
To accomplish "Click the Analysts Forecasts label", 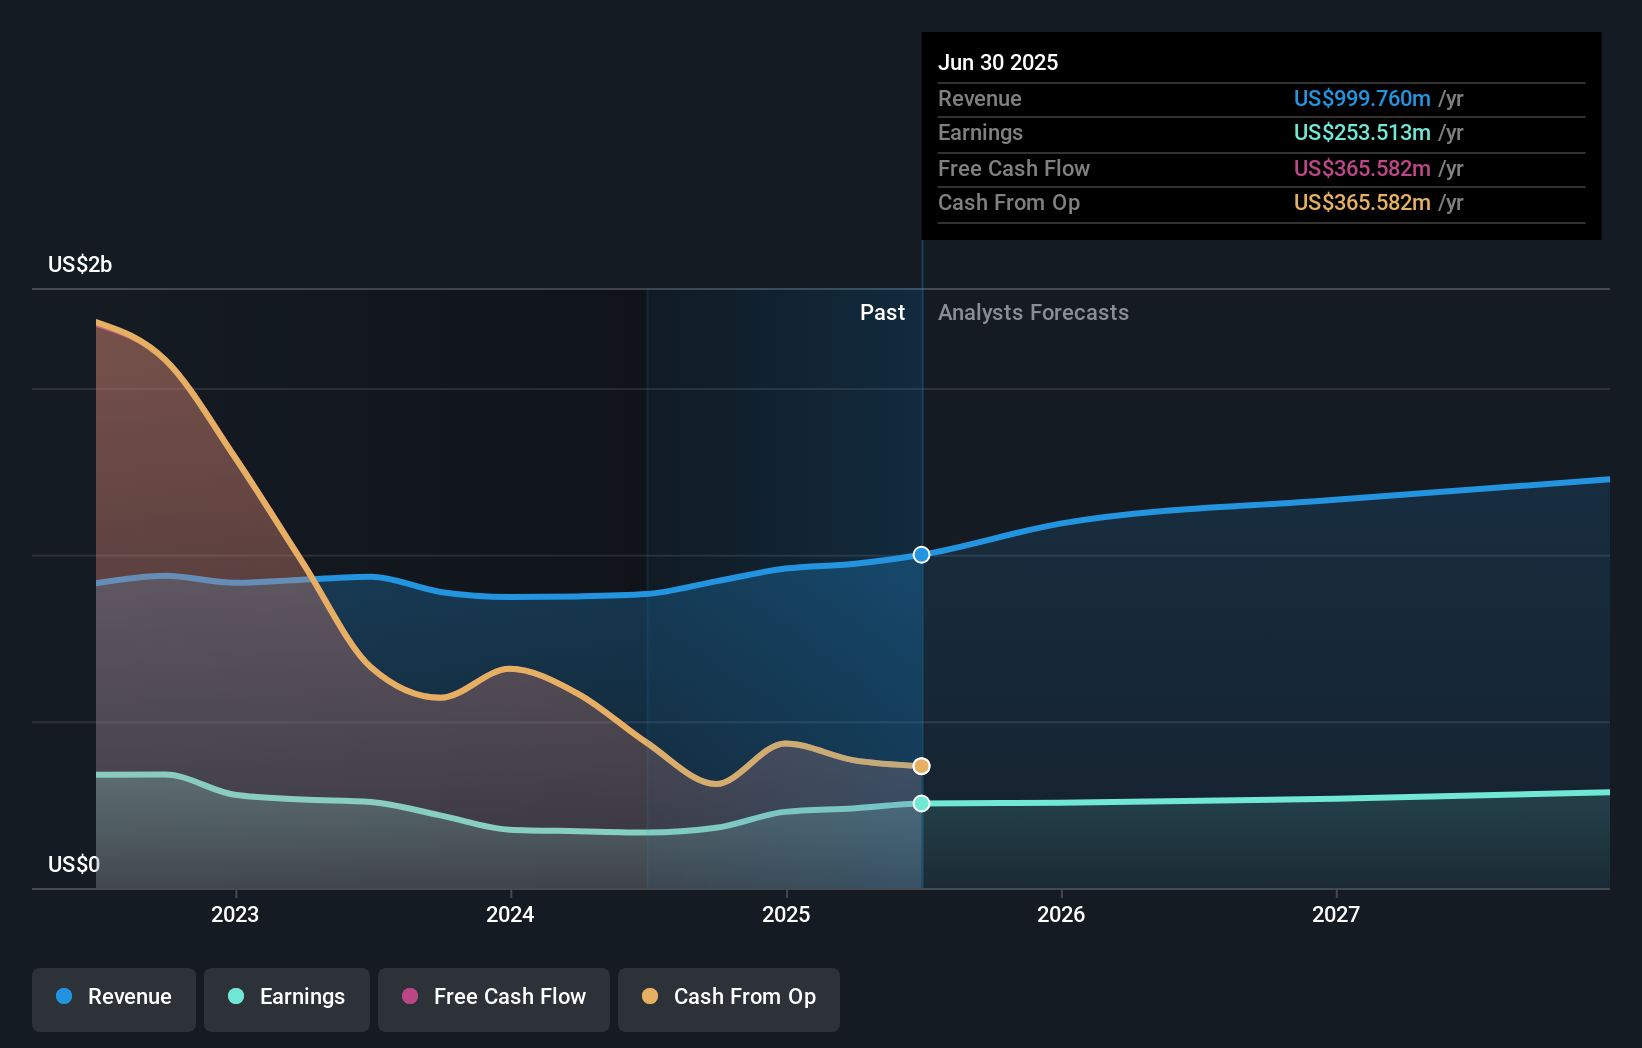I will [x=1033, y=313].
